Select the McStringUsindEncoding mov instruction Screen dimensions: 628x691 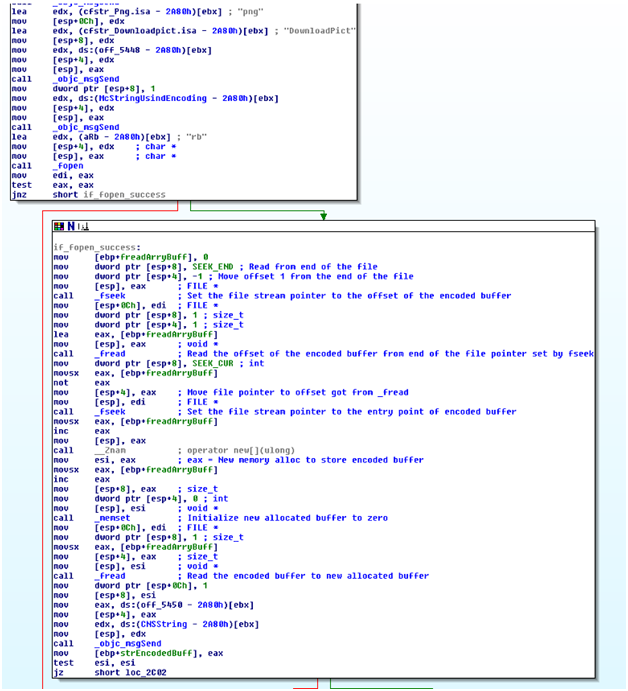pos(145,99)
